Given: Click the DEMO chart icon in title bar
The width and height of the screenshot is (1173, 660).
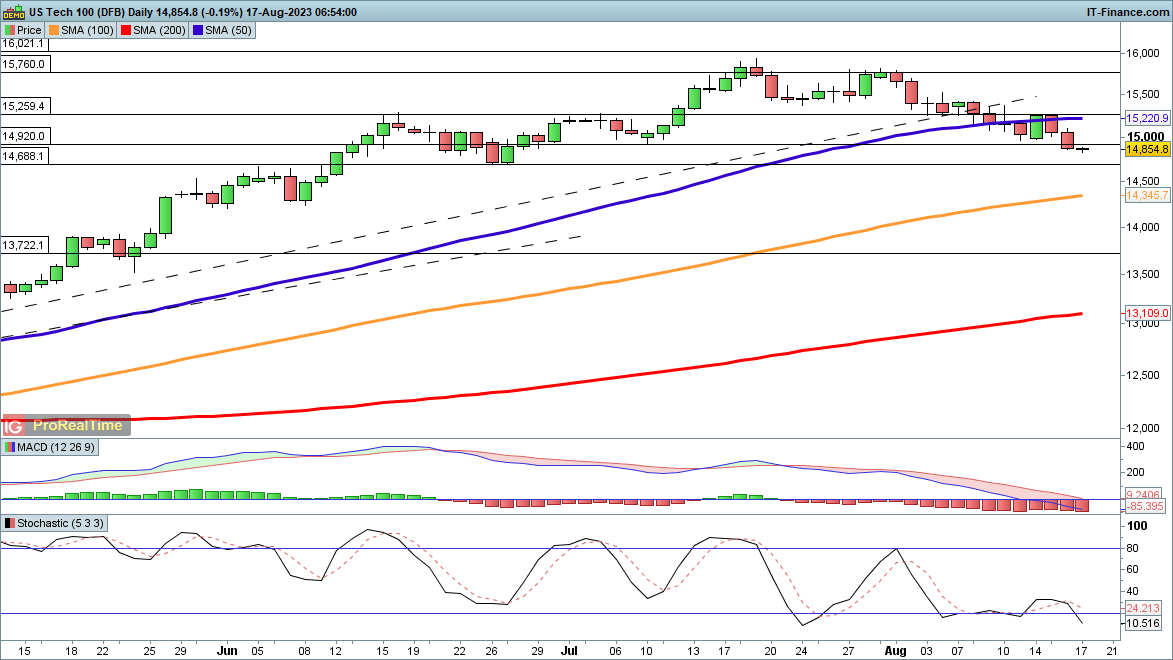Looking at the screenshot, I should pyautogui.click(x=13, y=12).
